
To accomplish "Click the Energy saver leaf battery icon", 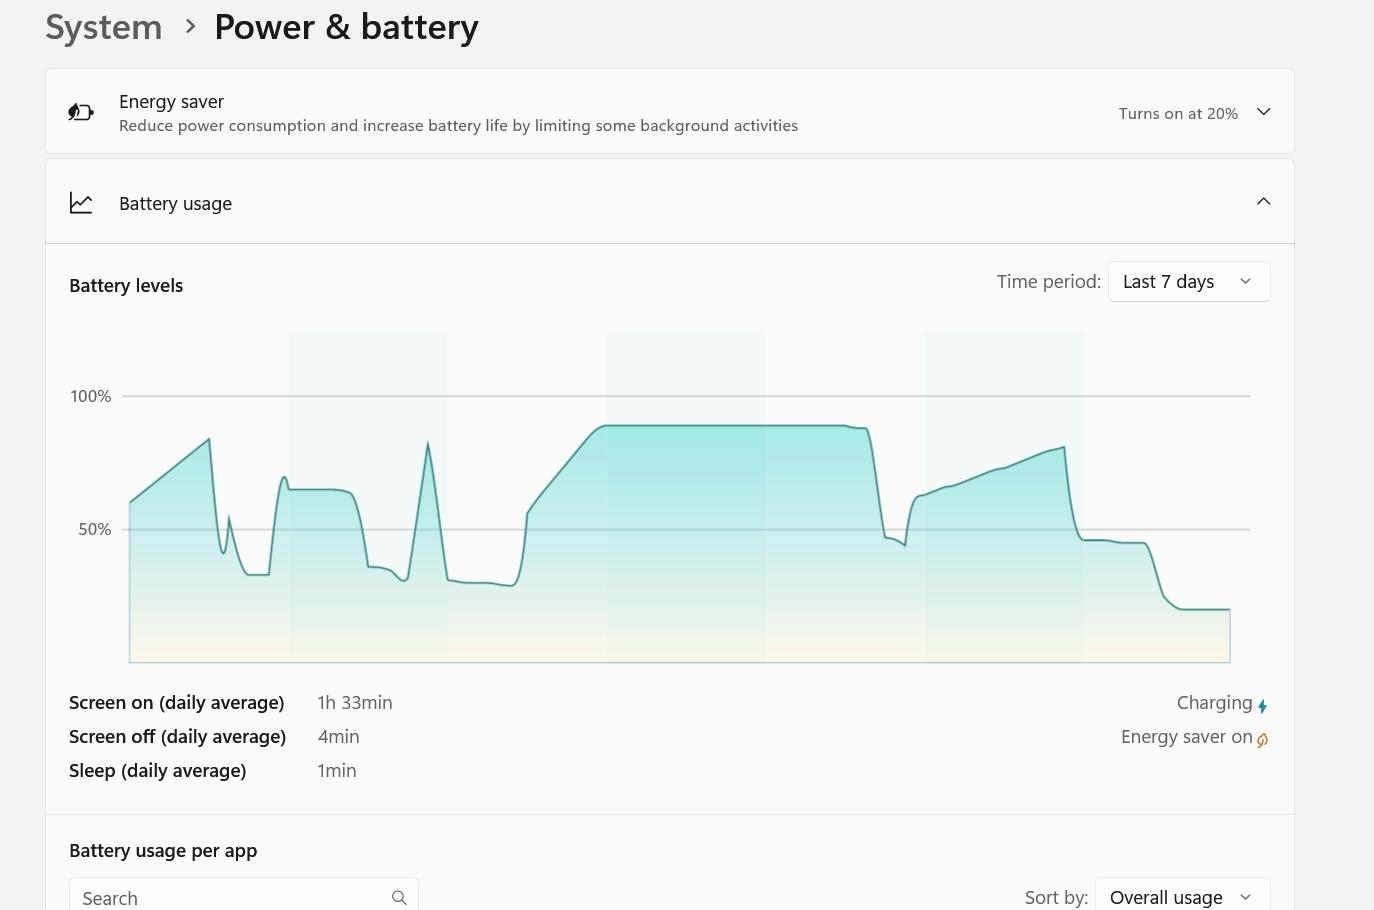I will 81,112.
